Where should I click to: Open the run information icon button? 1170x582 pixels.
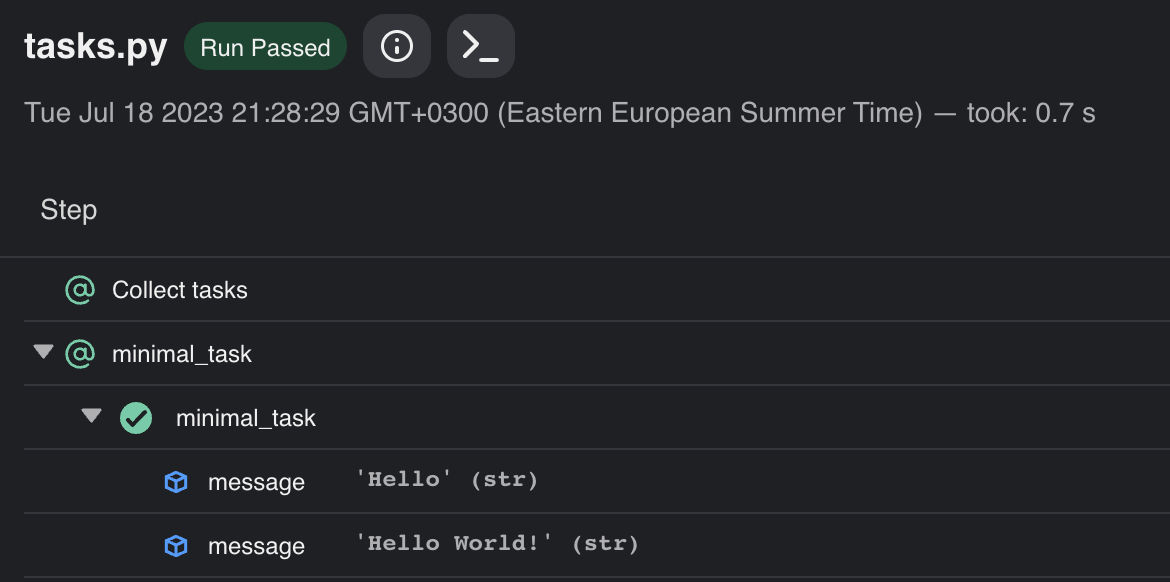pyautogui.click(x=396, y=46)
